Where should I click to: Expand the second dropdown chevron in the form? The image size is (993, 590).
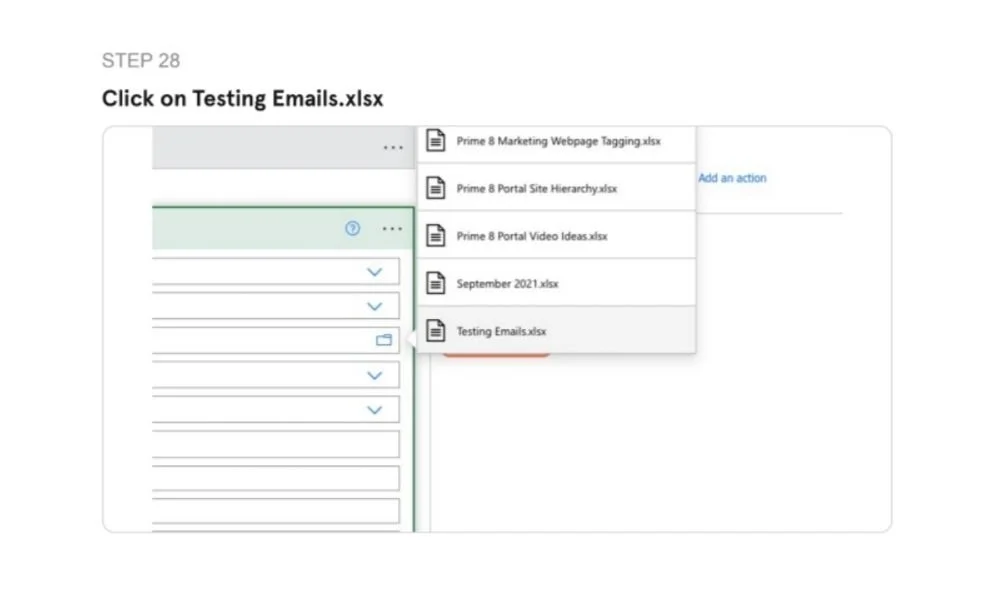tap(374, 305)
